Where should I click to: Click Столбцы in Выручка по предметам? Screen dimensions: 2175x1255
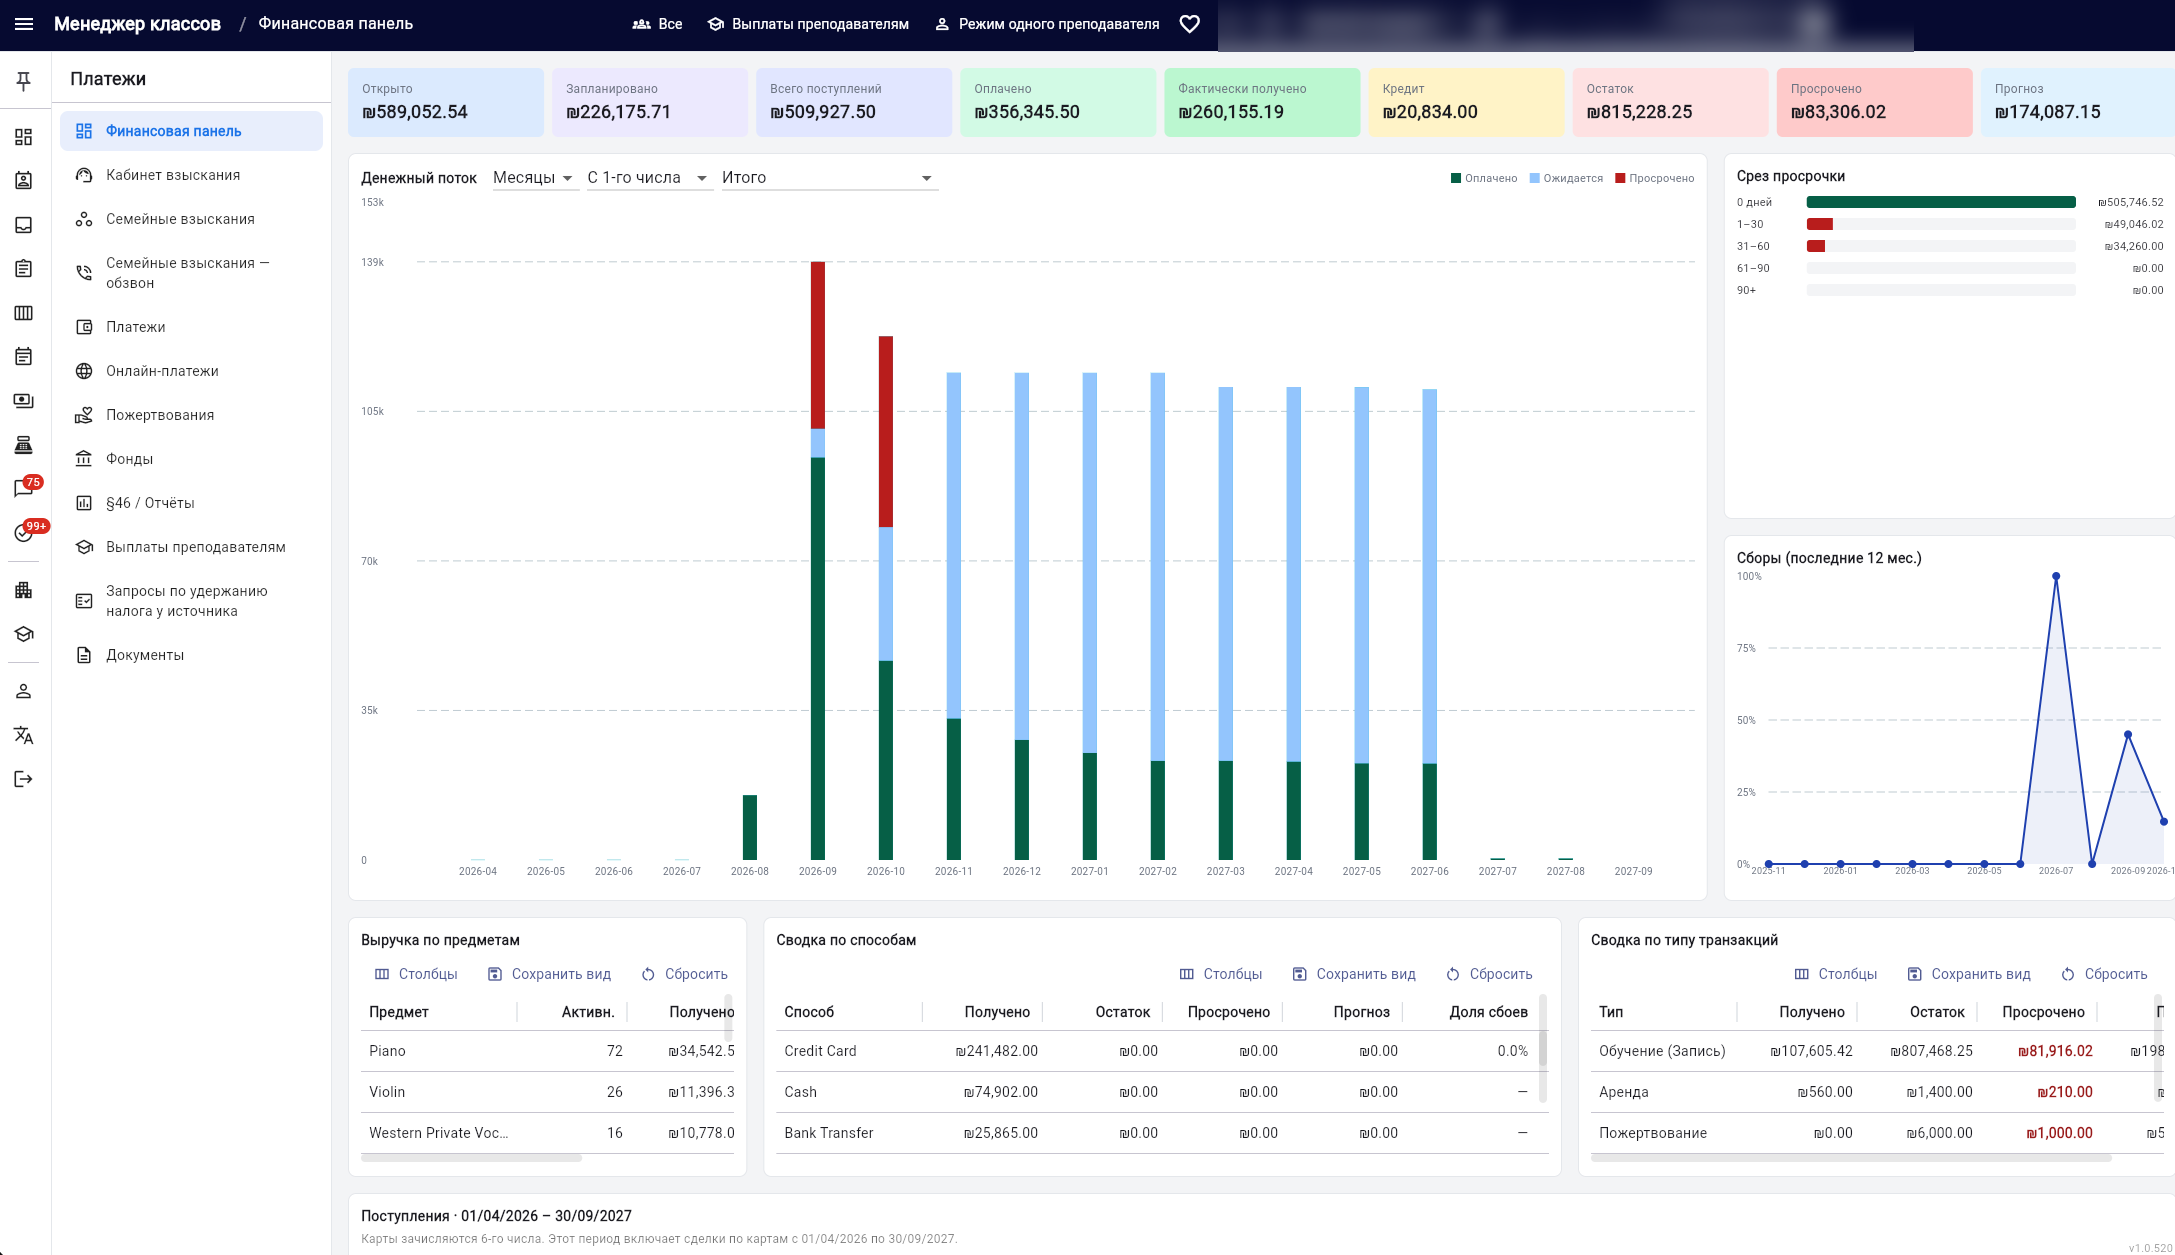[416, 974]
